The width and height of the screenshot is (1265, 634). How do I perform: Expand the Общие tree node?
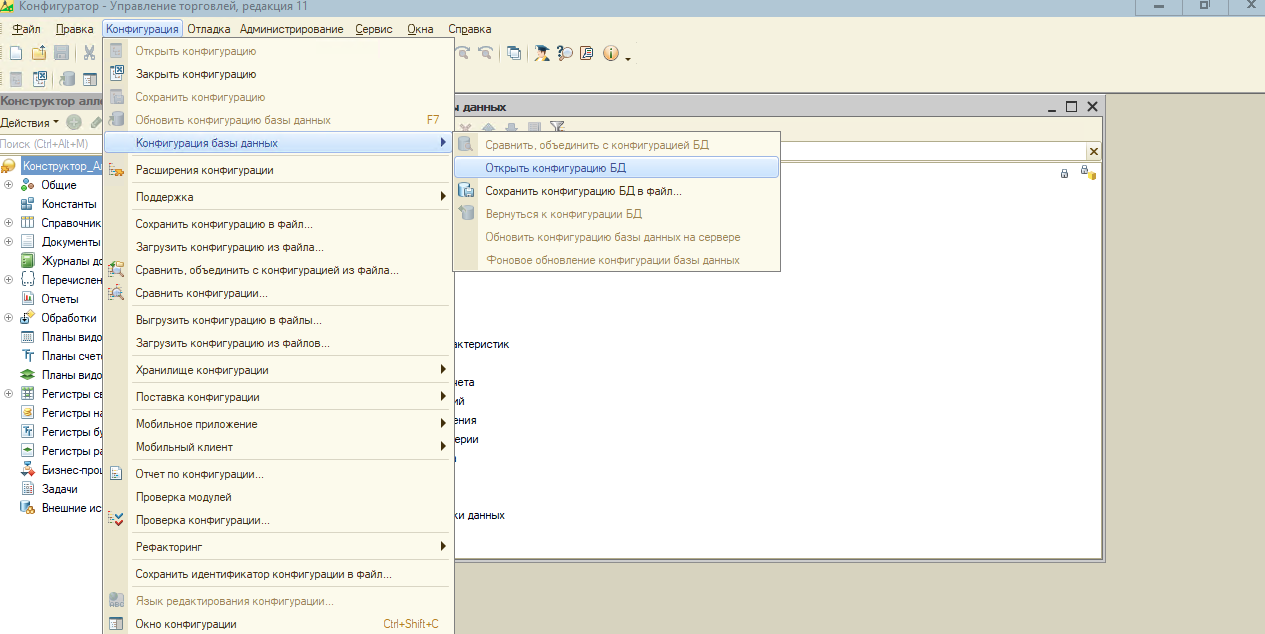[8, 185]
